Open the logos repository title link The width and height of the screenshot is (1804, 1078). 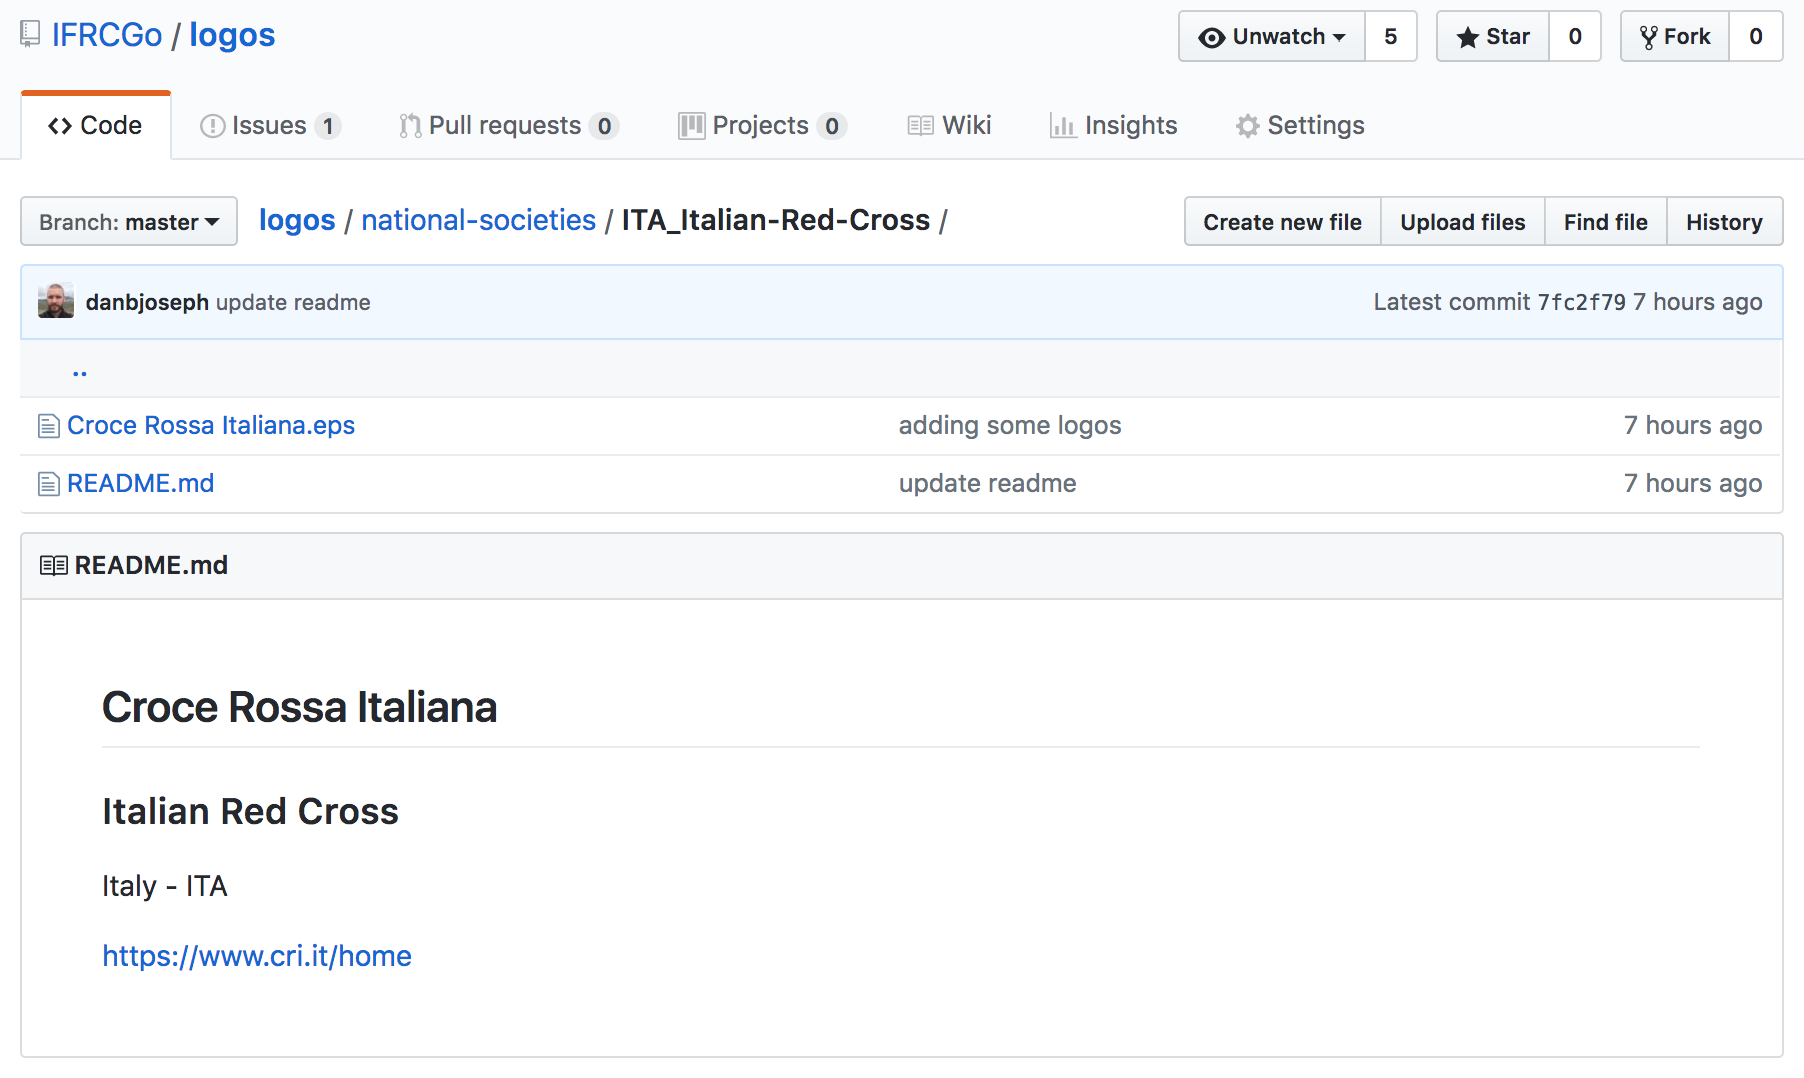tap(232, 35)
